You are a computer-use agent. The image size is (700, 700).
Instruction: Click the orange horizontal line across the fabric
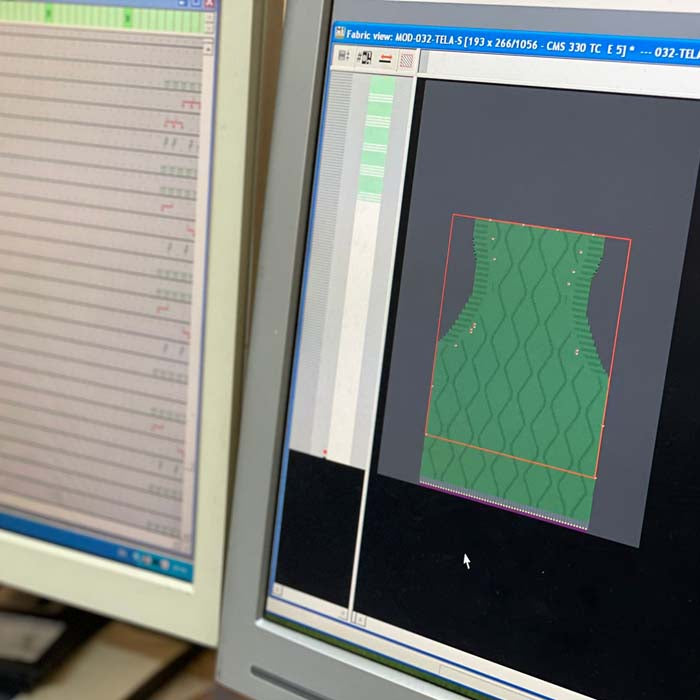[x=510, y=456]
